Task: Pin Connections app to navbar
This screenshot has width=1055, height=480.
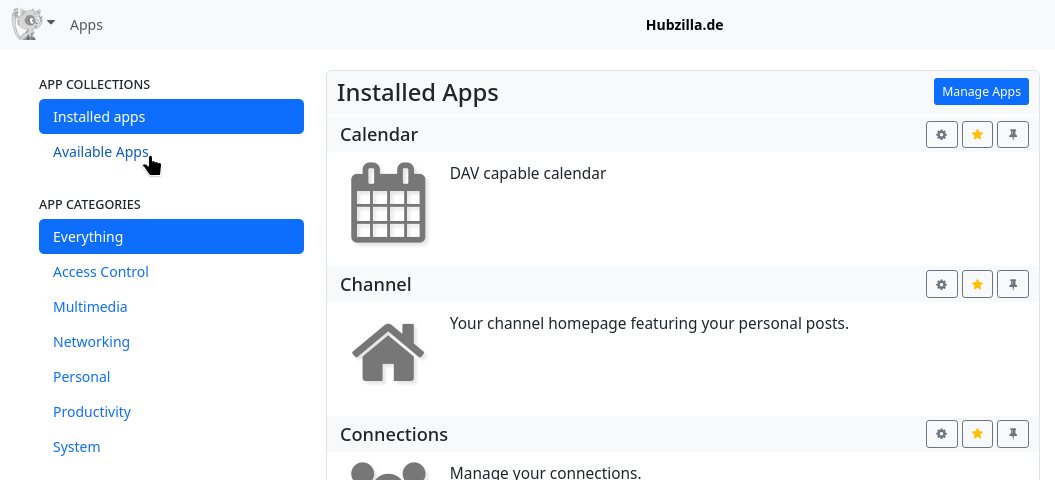Action: point(1013,434)
